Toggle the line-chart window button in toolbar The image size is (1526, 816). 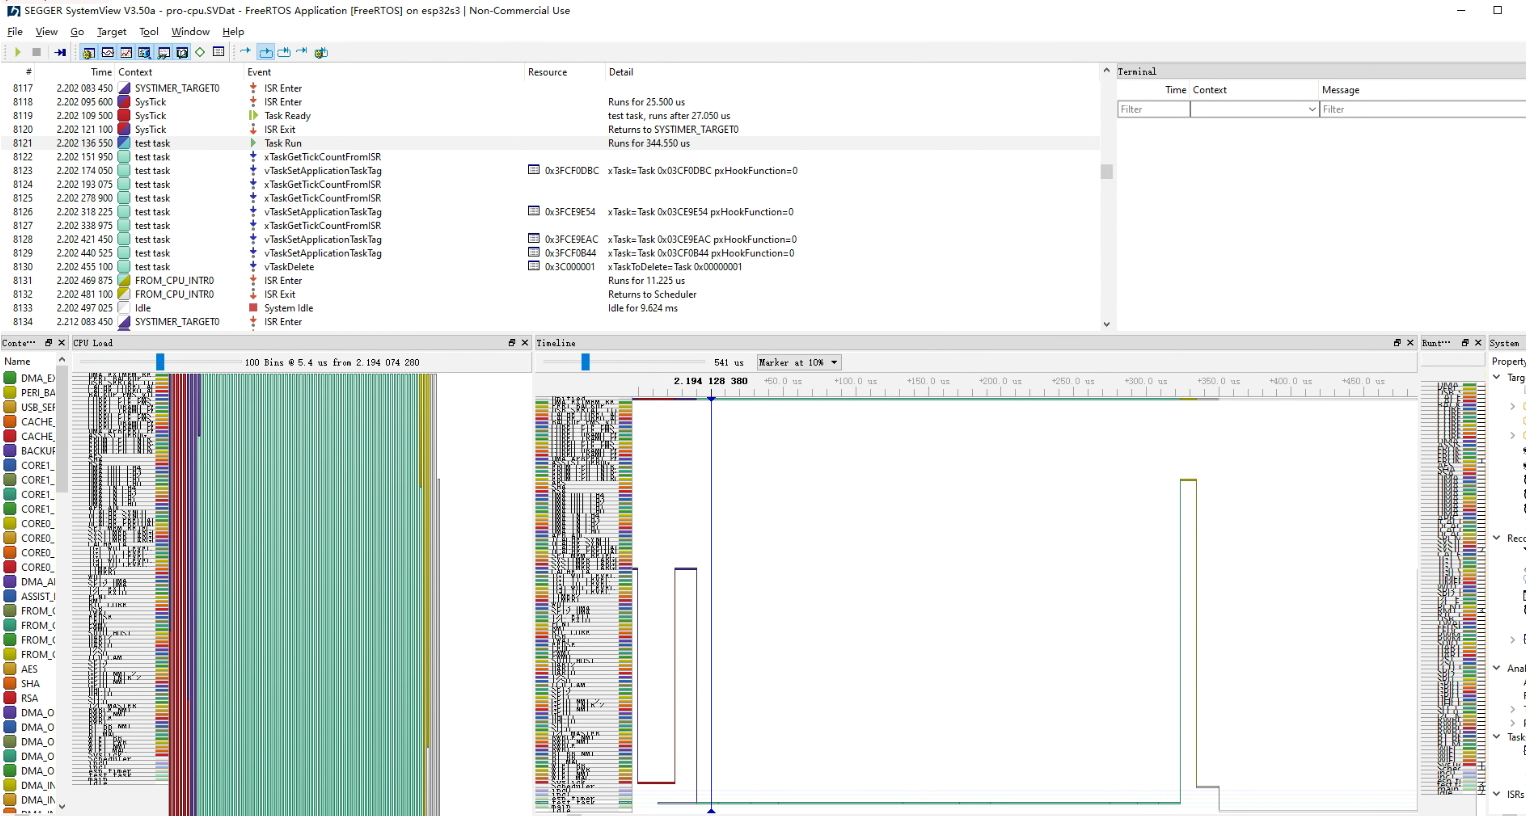pos(126,52)
